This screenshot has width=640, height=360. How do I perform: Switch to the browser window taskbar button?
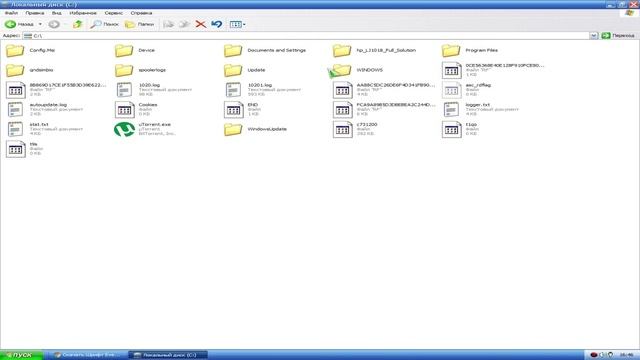pos(88,355)
